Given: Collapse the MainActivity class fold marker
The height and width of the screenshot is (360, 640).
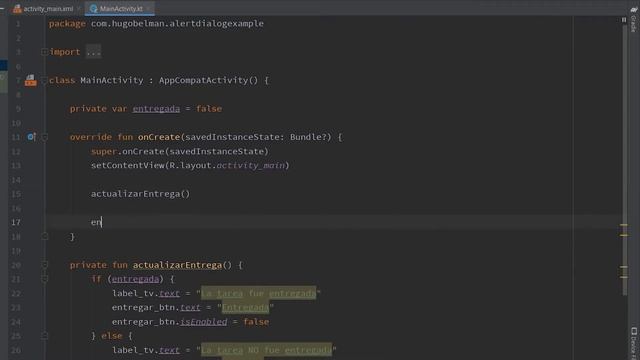Looking at the screenshot, I should (44, 80).
